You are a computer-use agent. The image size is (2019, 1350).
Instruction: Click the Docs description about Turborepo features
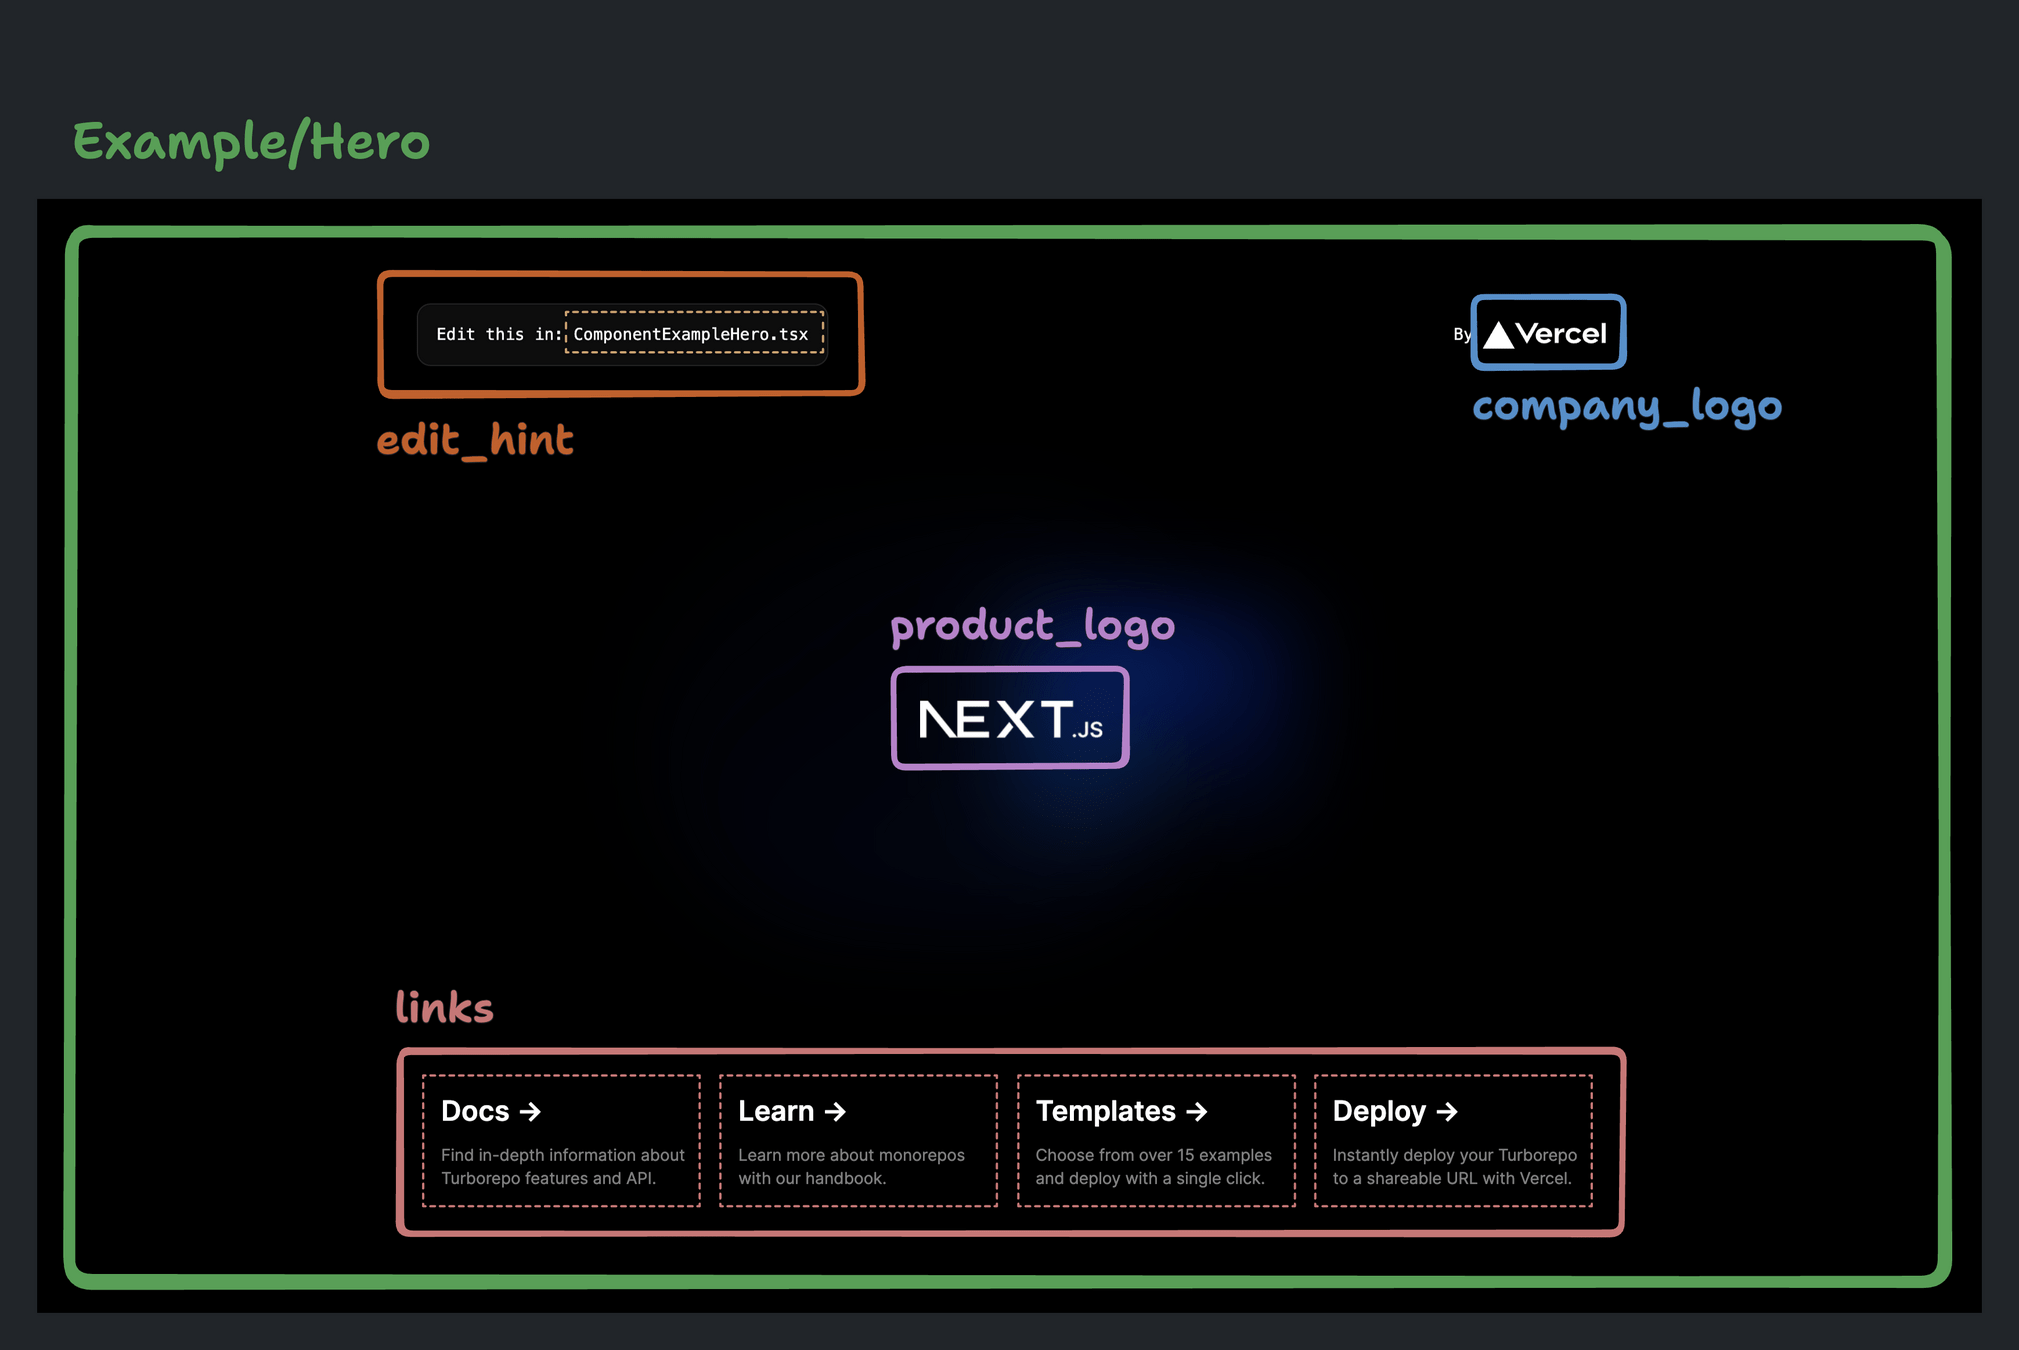[x=562, y=1166]
